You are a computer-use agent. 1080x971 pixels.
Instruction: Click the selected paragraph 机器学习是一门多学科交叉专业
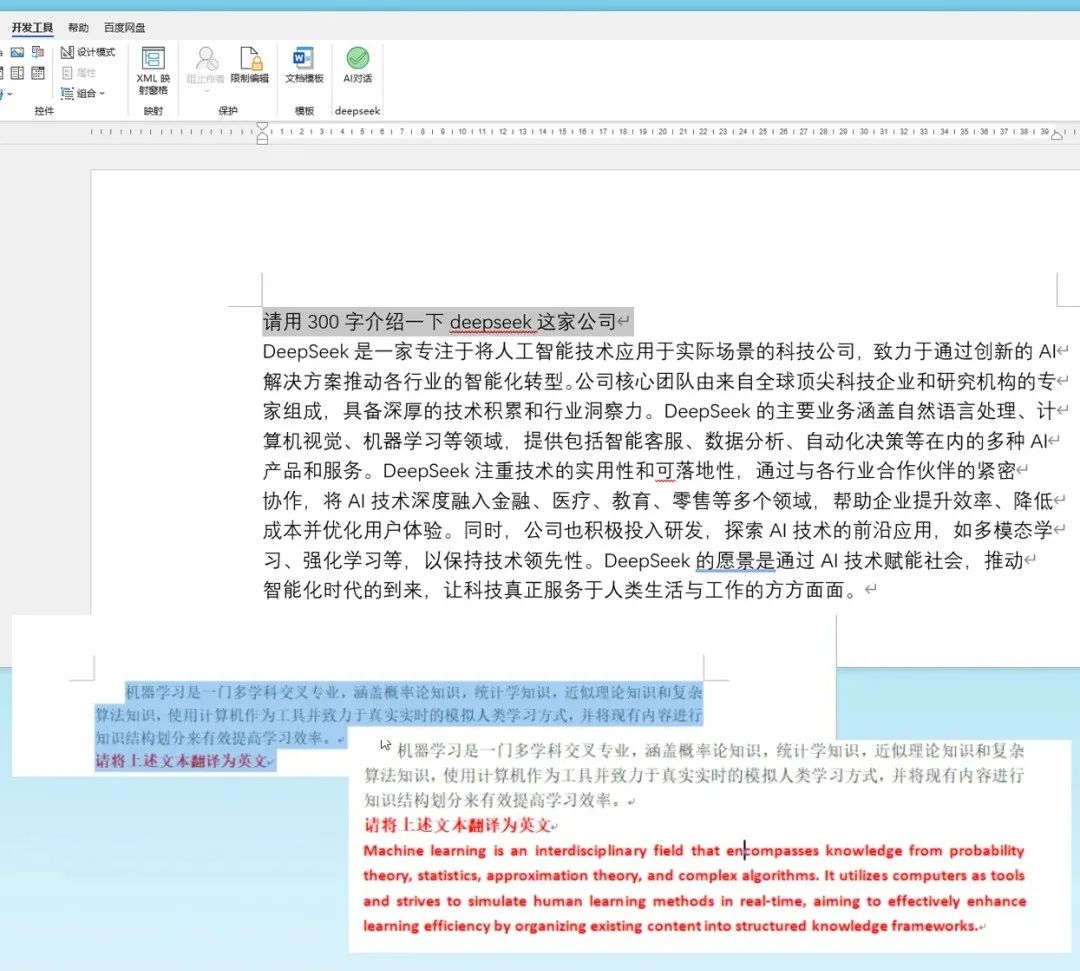(x=399, y=715)
